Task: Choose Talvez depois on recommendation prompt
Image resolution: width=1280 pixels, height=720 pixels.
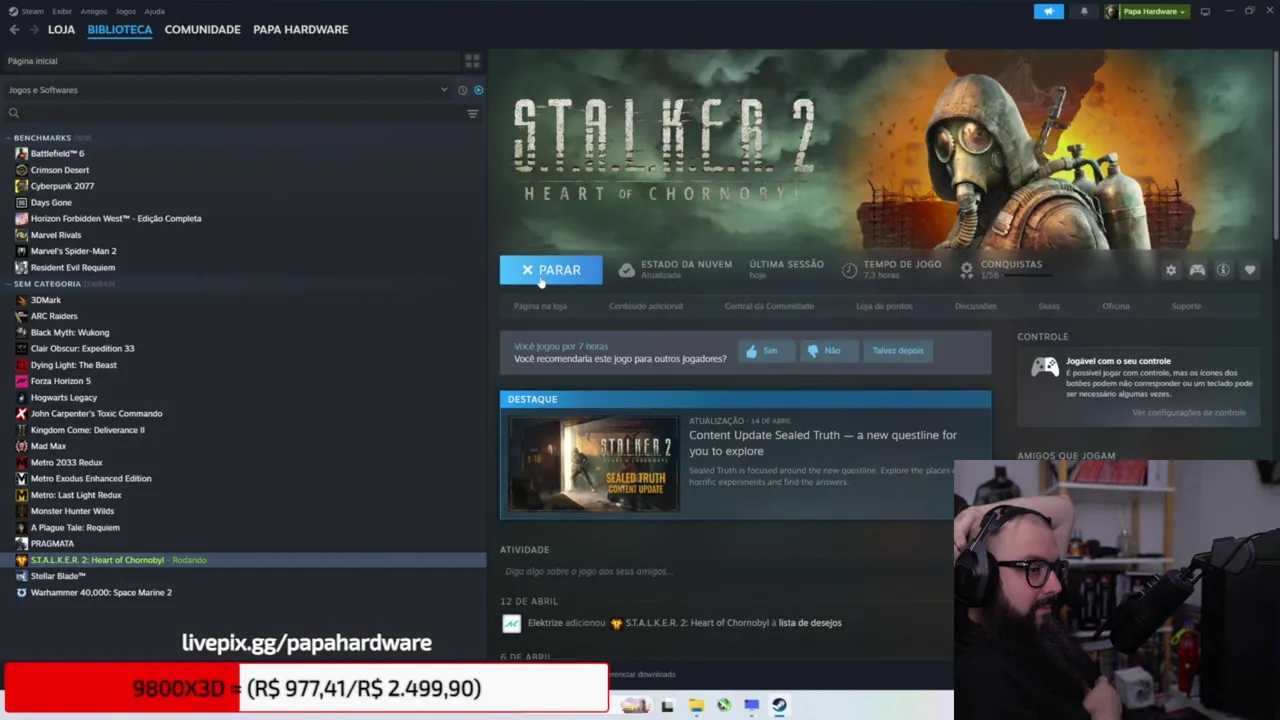Action: (898, 351)
